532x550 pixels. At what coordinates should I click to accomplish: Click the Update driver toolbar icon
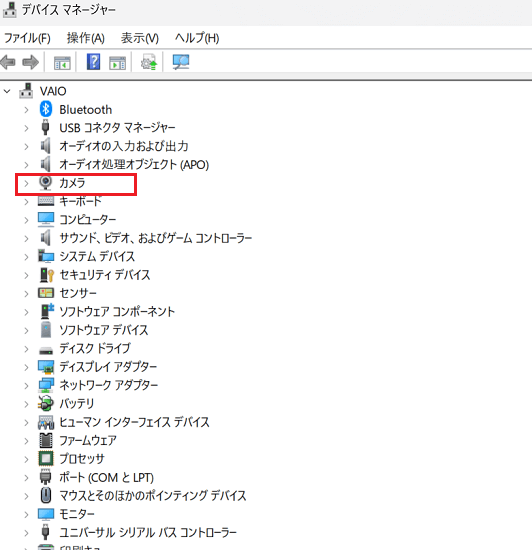pyautogui.click(x=149, y=62)
